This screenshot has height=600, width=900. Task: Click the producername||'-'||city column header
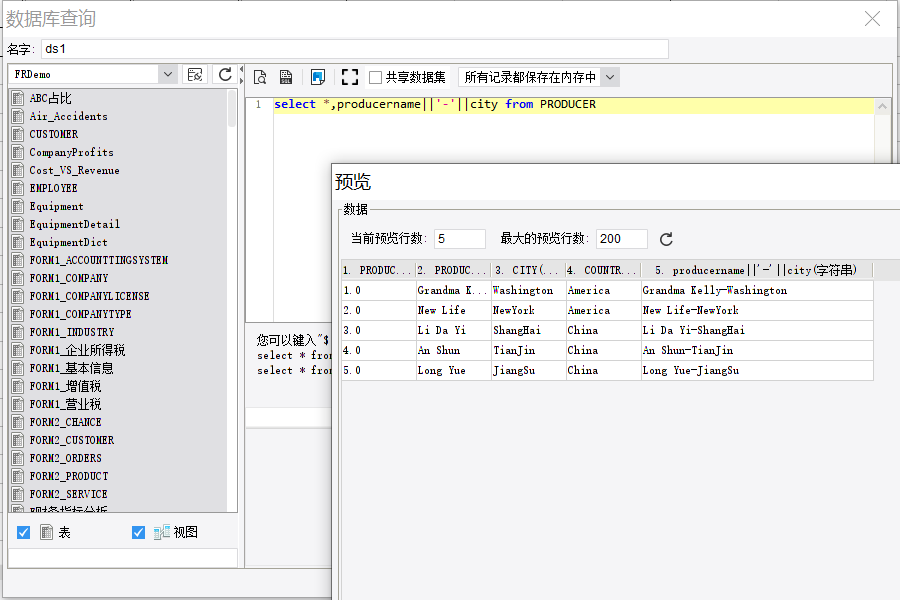pos(757,270)
